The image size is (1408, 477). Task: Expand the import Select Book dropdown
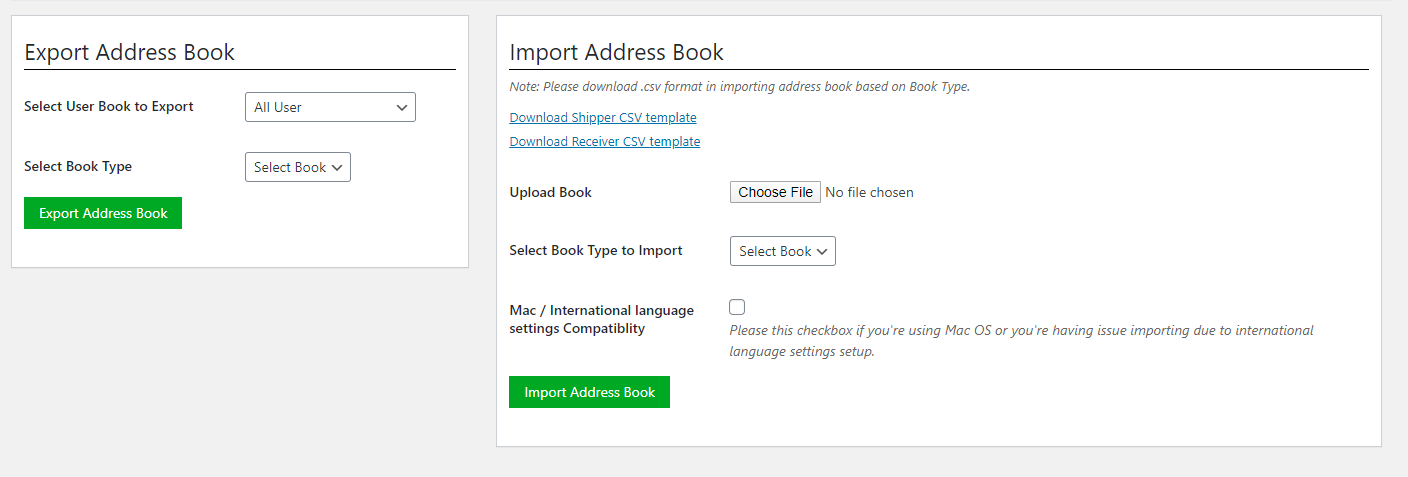(783, 251)
